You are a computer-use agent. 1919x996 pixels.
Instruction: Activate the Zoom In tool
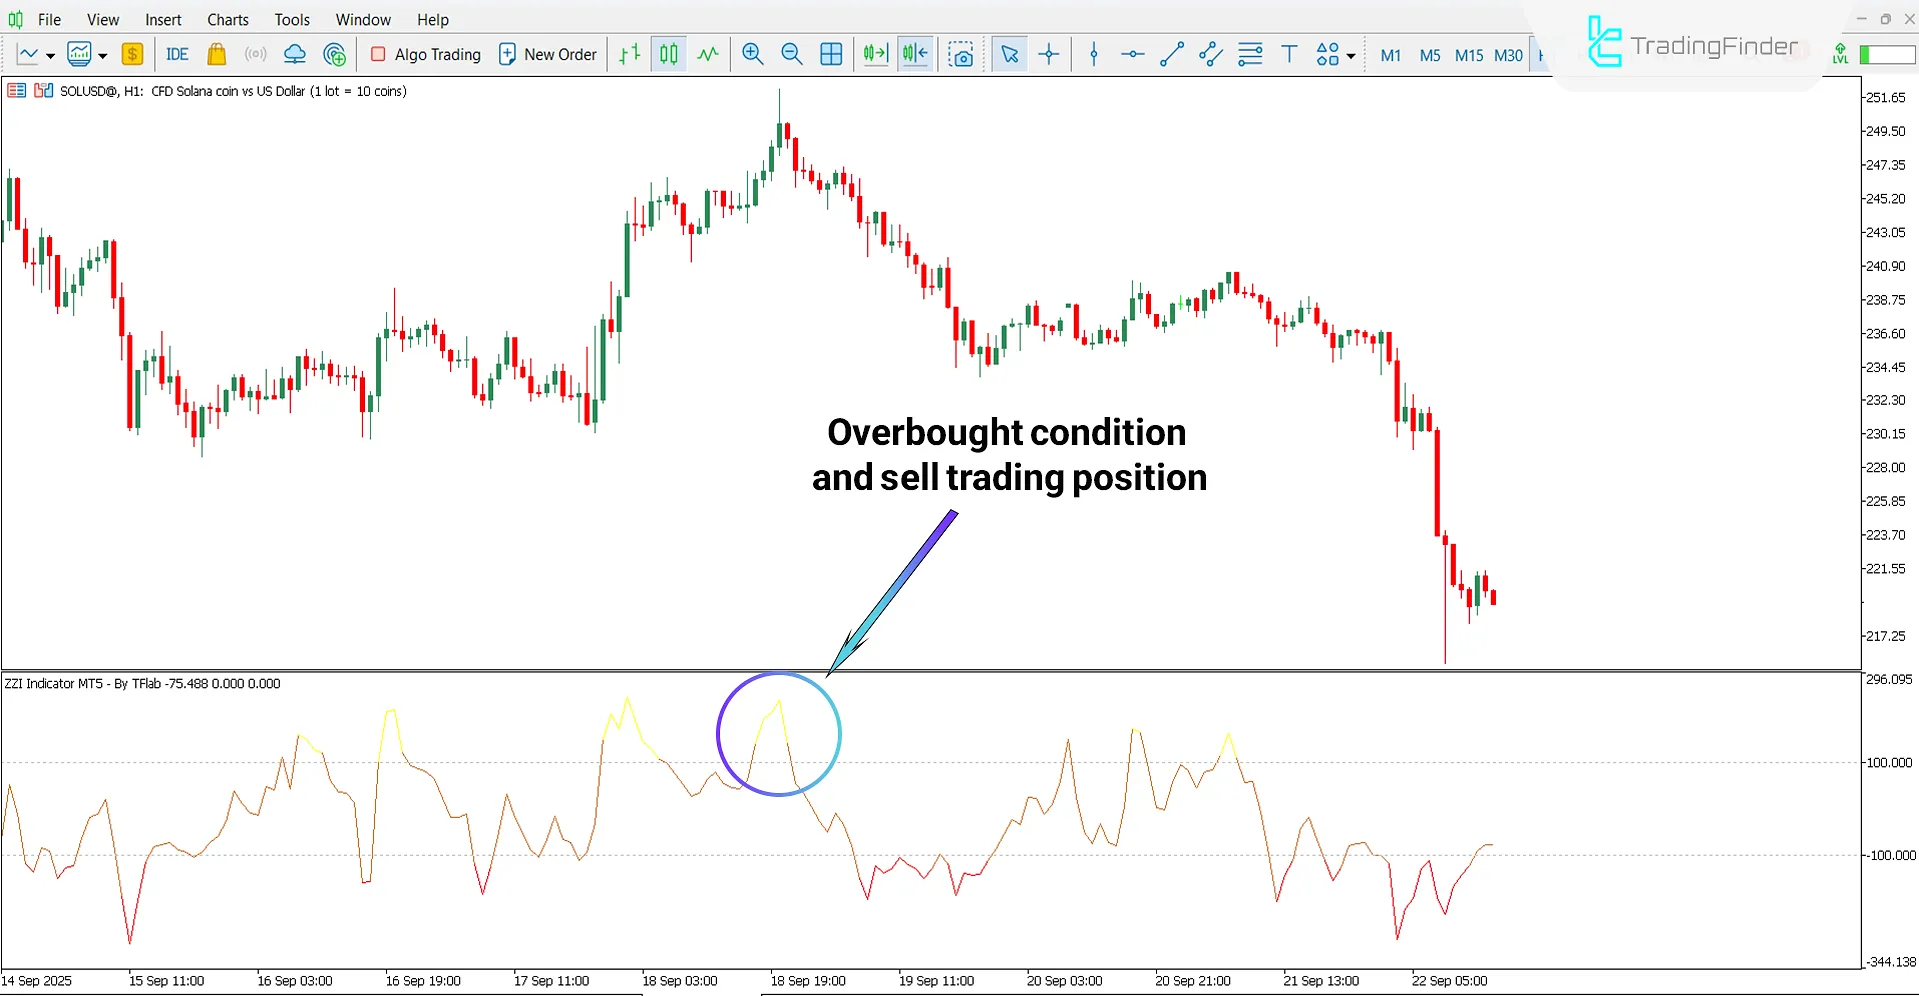pyautogui.click(x=753, y=54)
